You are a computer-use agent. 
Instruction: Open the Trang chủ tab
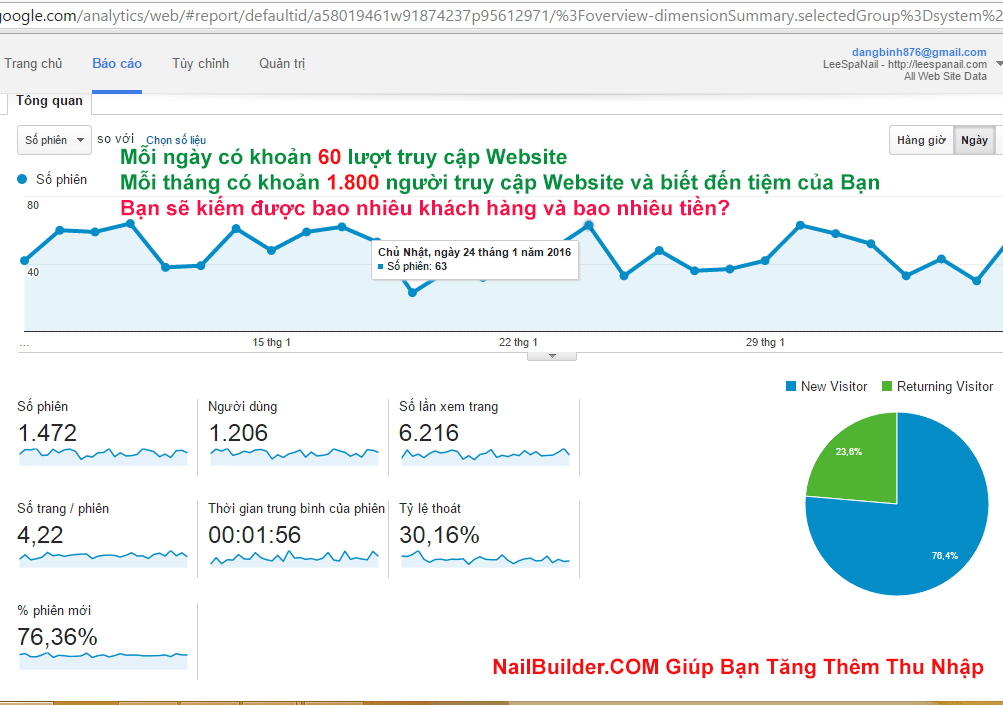(33, 63)
